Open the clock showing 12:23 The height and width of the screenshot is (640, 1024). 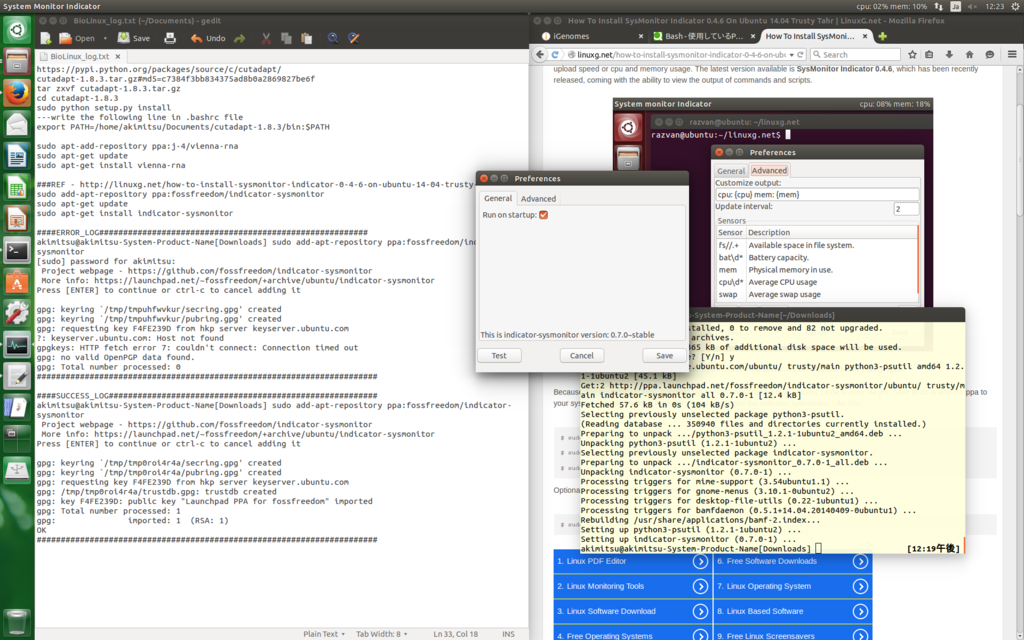point(994,6)
